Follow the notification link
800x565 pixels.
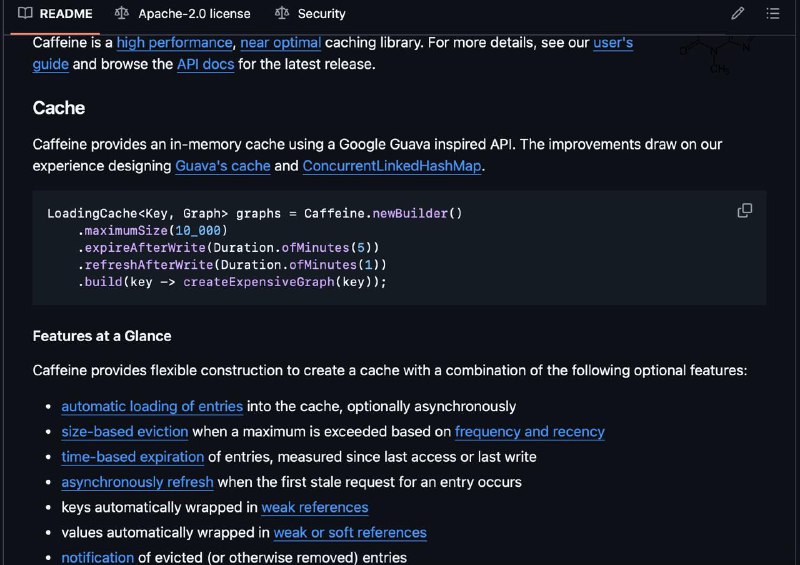97,557
